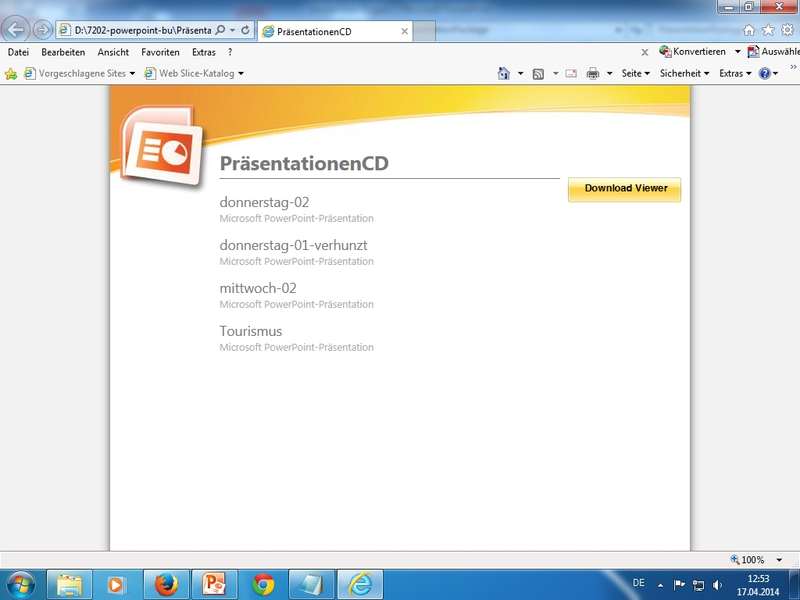Expand the Home icon dropdown arrow
The width and height of the screenshot is (800, 600).
coord(520,73)
